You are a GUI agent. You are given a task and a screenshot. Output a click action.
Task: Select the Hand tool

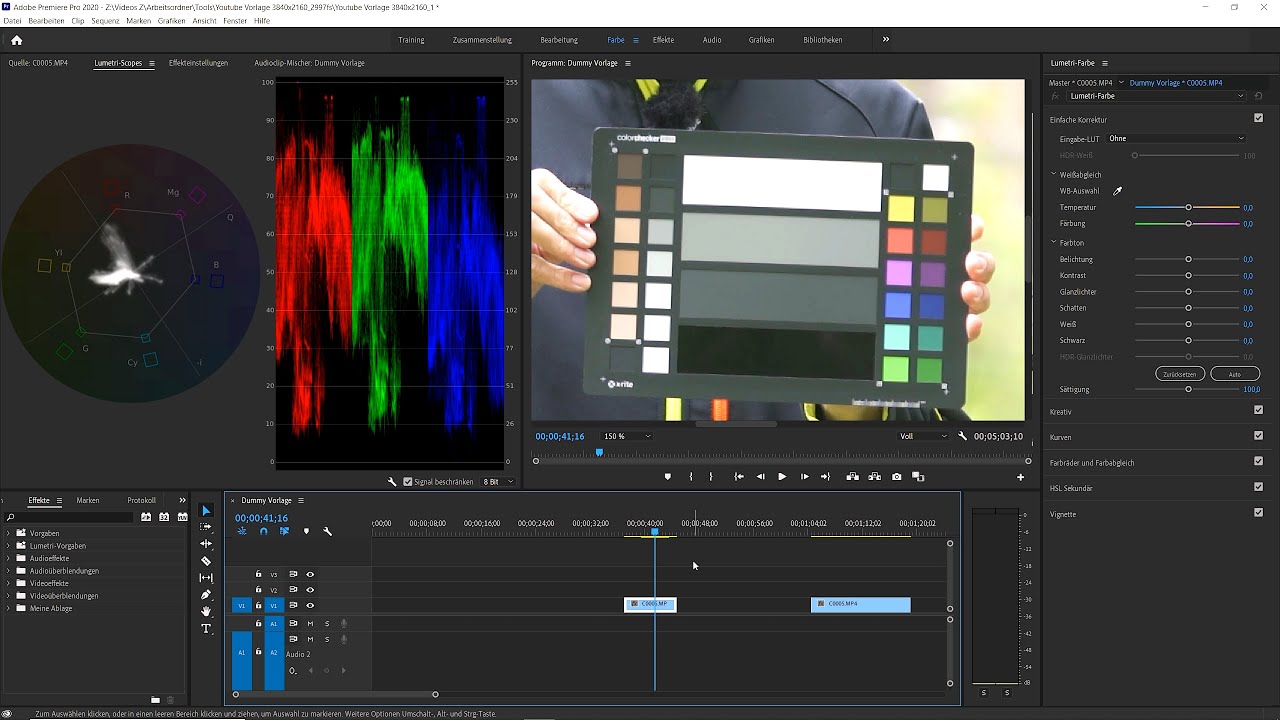(x=206, y=611)
